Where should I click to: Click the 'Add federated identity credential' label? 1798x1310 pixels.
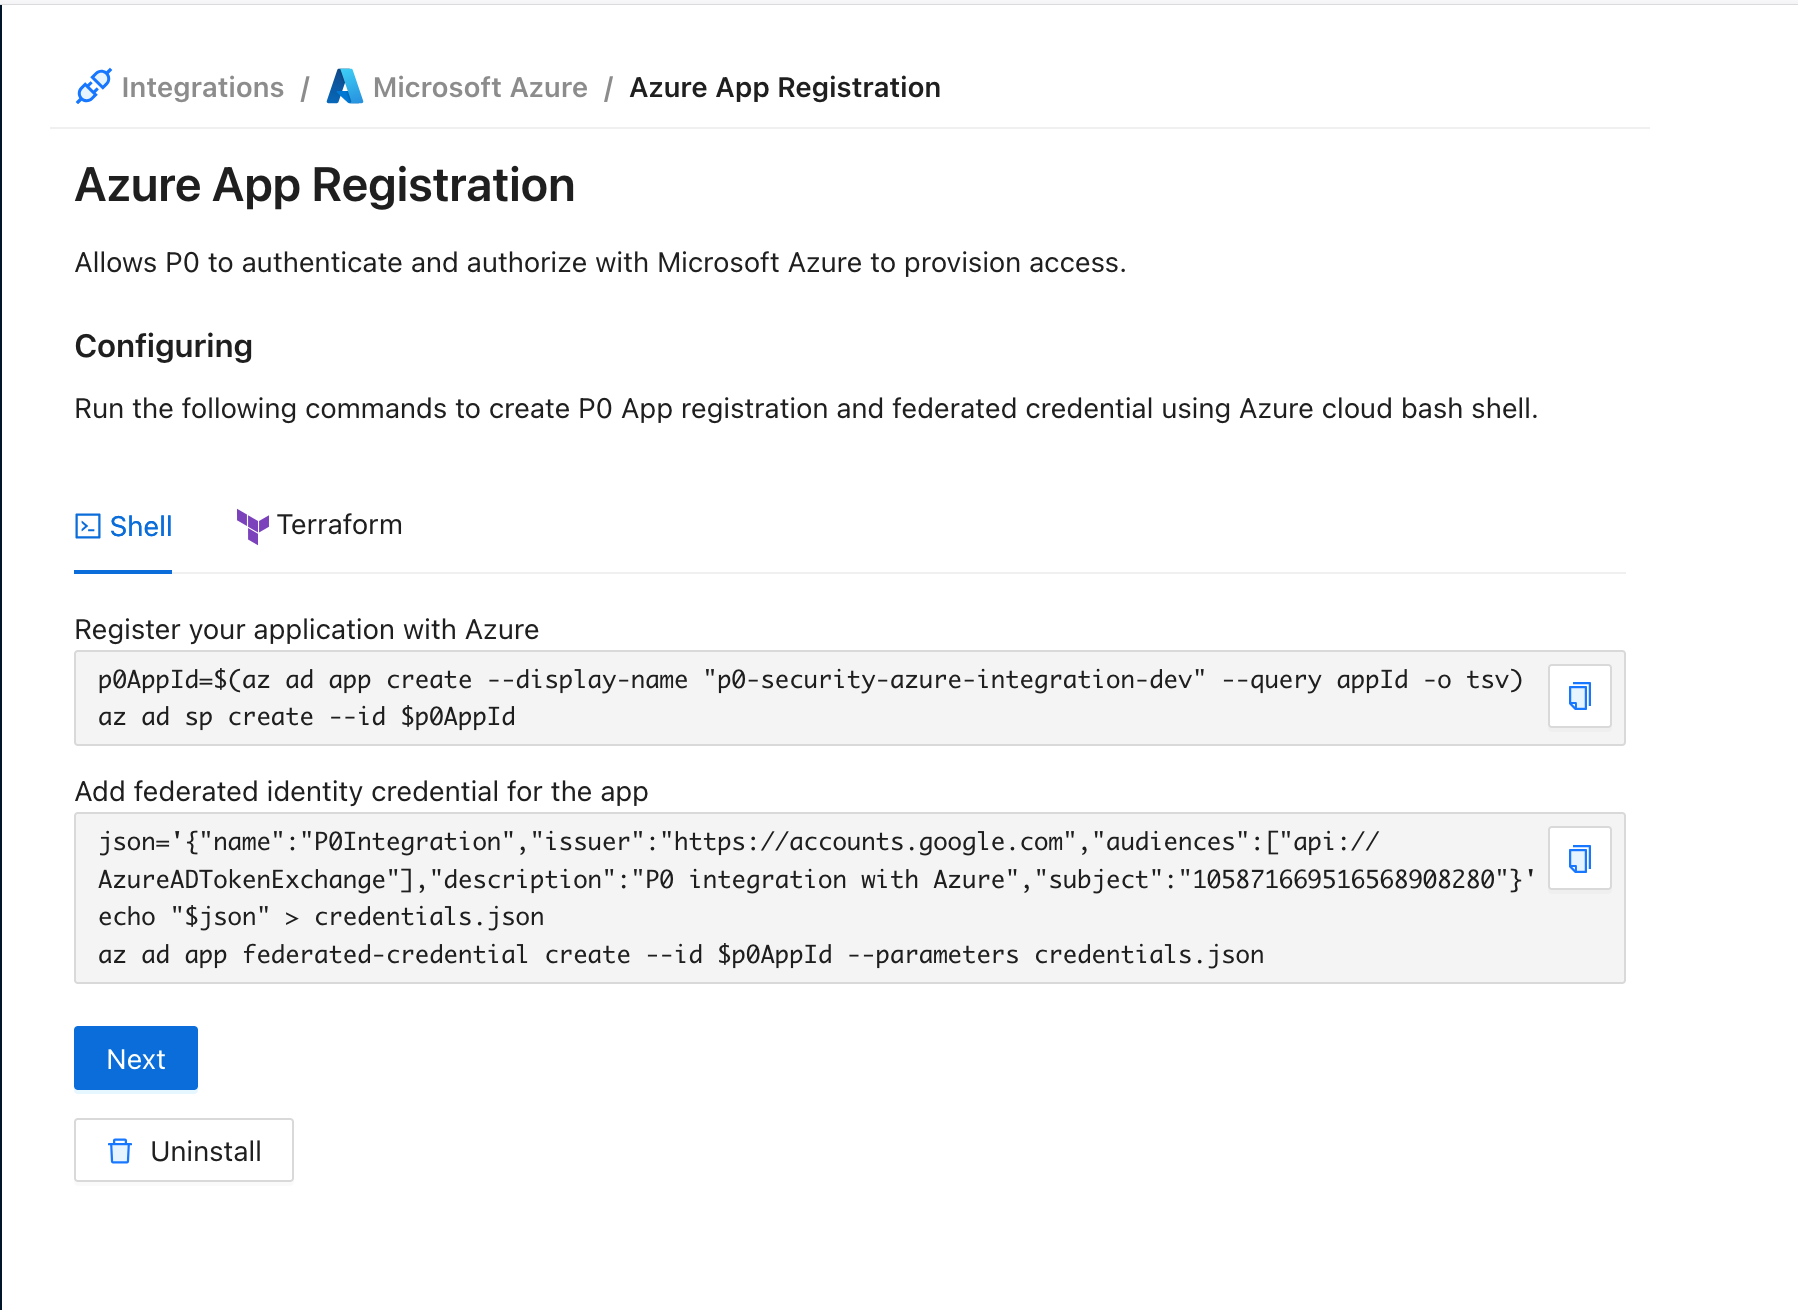361,791
